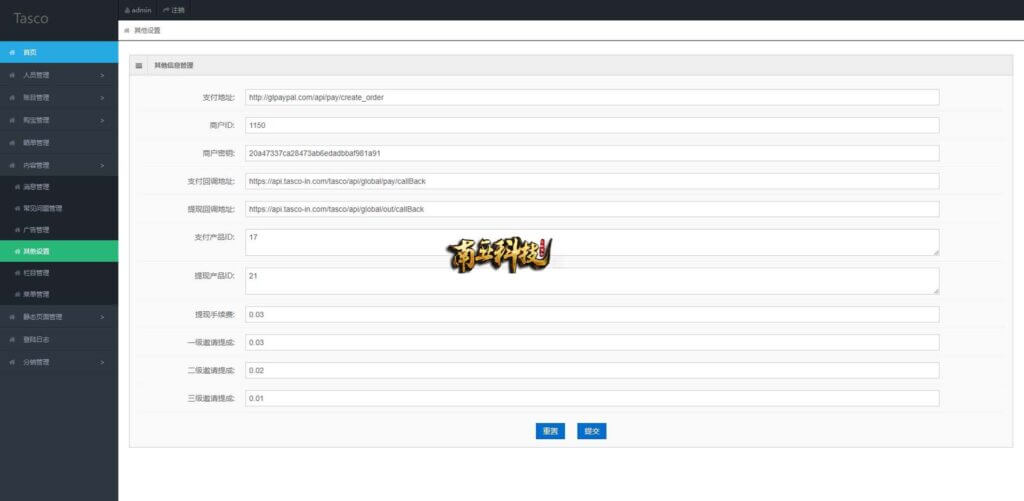Collapse the 内容管理 chevron
The width and height of the screenshot is (1024, 501).
point(102,165)
